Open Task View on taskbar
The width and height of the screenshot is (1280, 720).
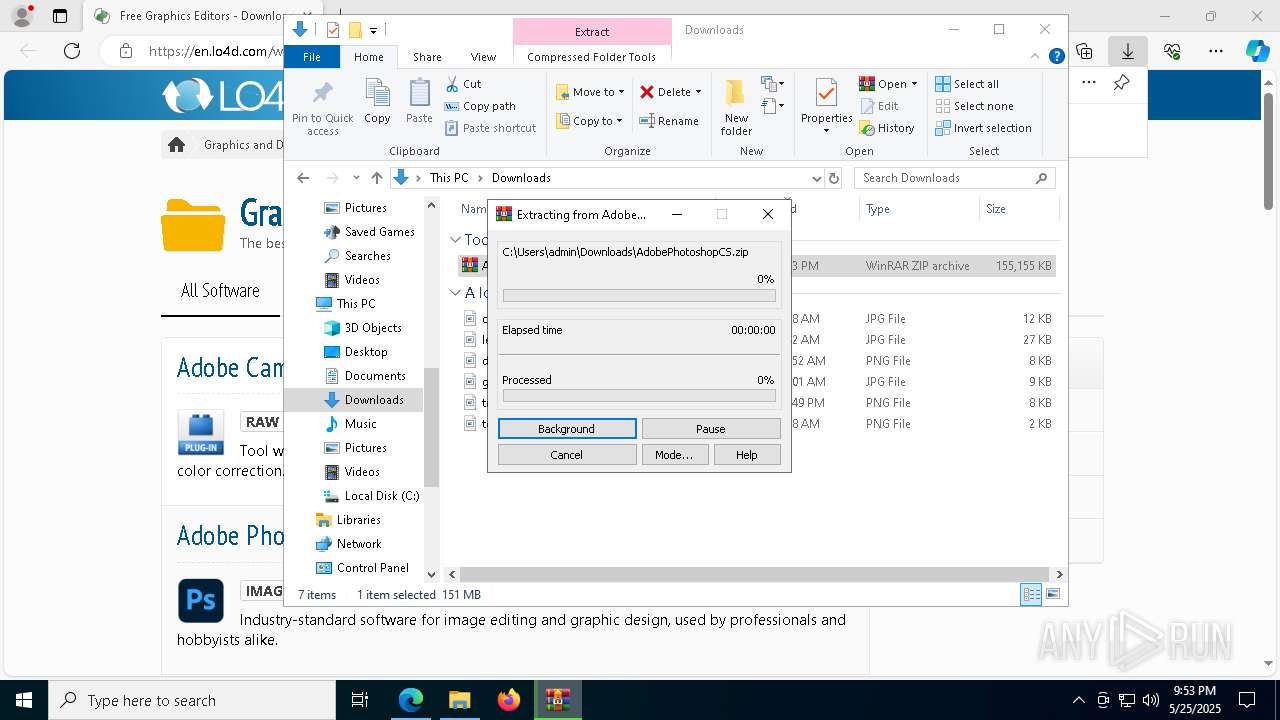point(360,700)
